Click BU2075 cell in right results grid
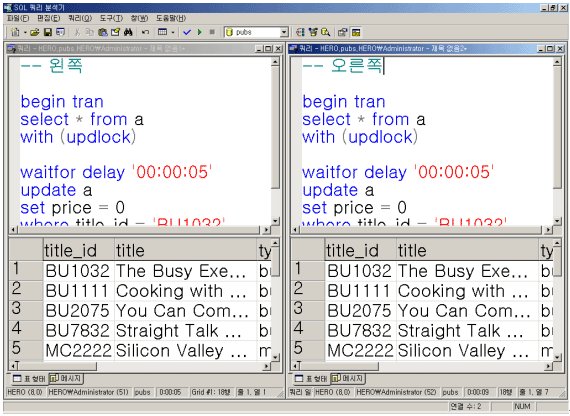The image size is (570, 416). tap(361, 311)
